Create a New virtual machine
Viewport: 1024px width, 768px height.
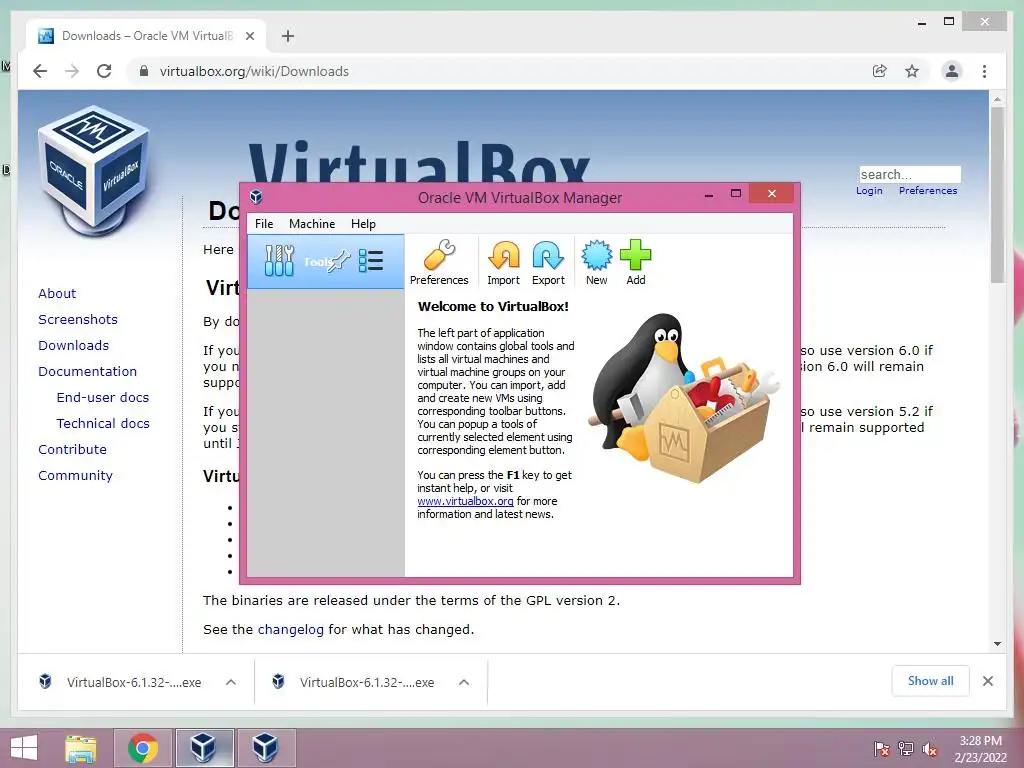click(596, 263)
